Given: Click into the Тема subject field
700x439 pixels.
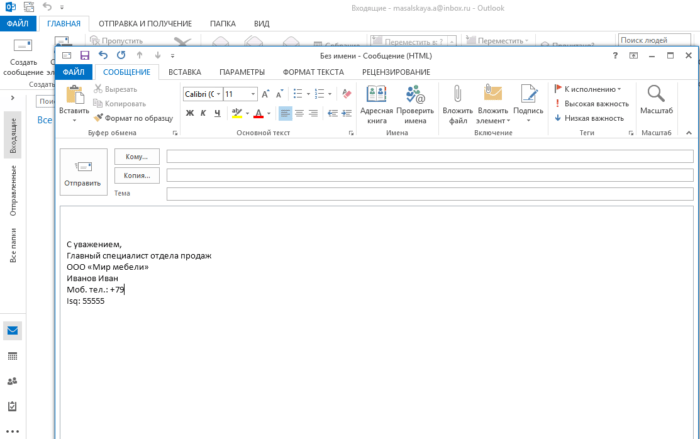Looking at the screenshot, I should (x=429, y=193).
